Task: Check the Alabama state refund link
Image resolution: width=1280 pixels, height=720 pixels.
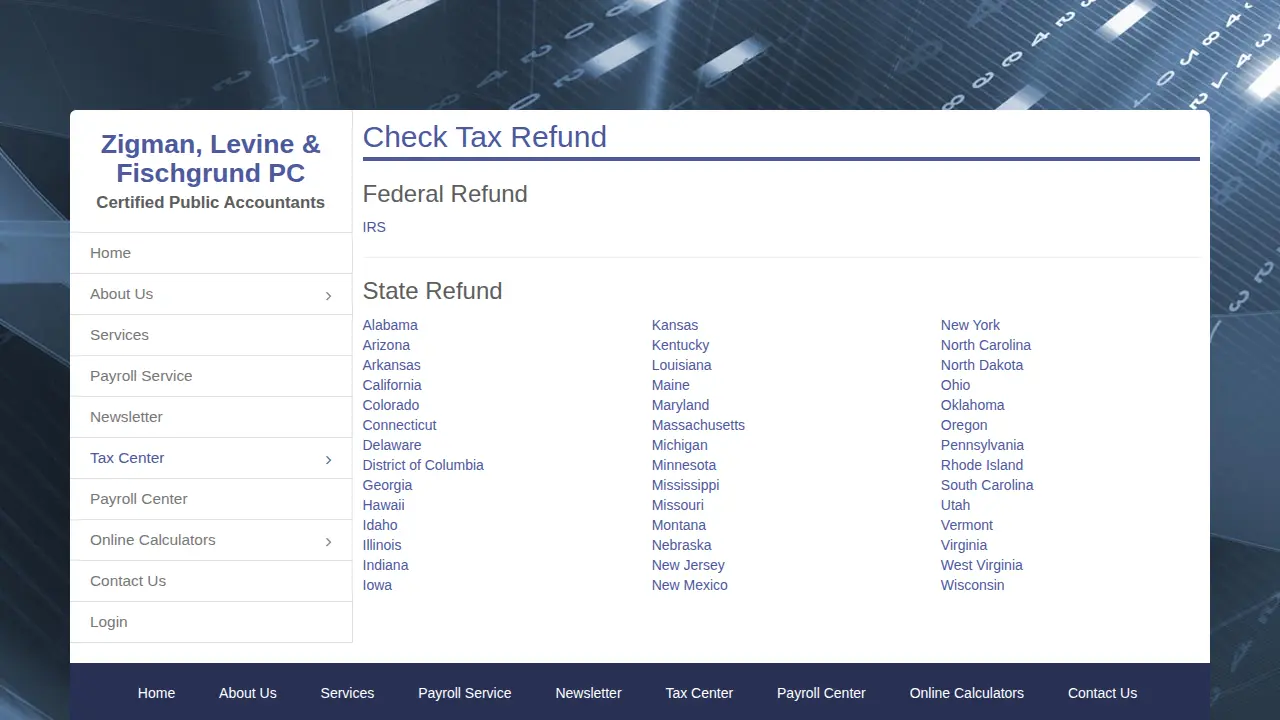Action: (390, 325)
